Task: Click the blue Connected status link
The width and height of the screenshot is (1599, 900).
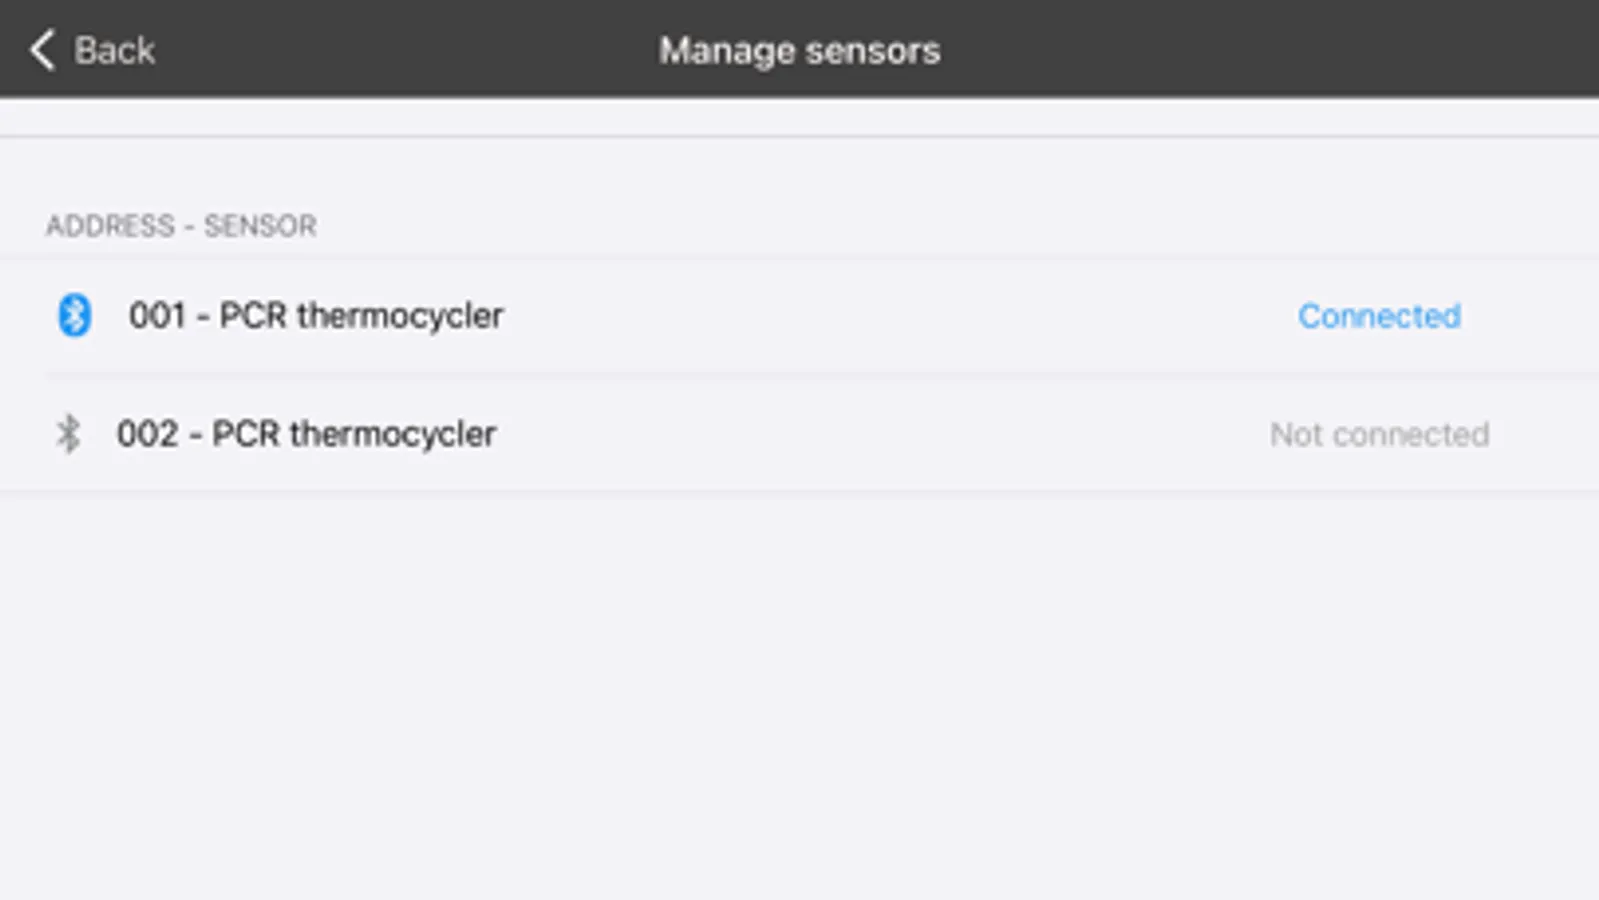Action: [x=1379, y=316]
